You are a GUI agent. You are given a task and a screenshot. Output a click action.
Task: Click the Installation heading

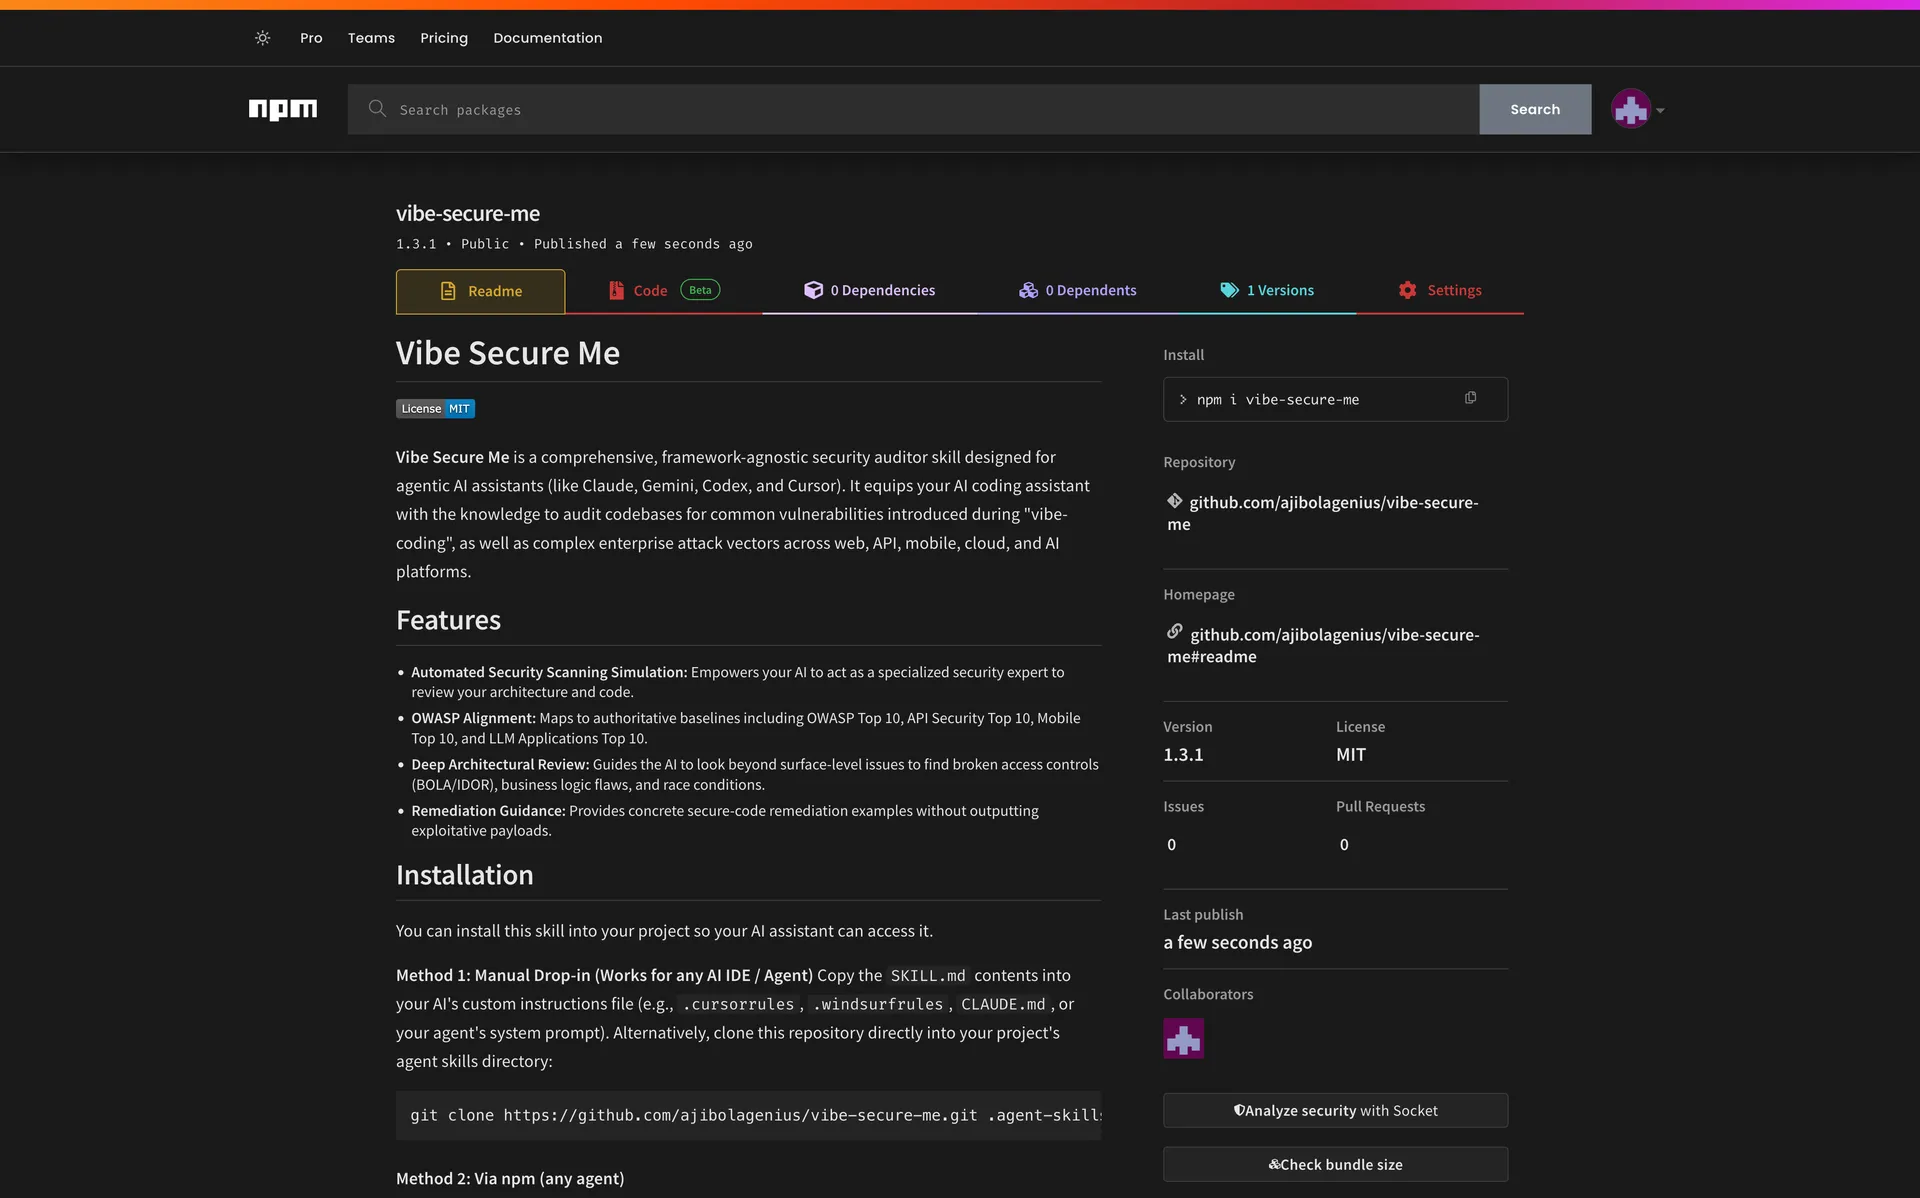pyautogui.click(x=464, y=875)
